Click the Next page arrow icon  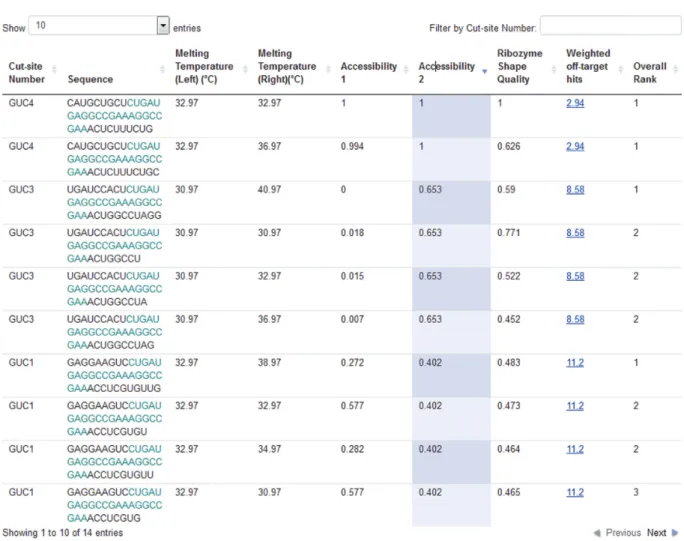click(675, 533)
